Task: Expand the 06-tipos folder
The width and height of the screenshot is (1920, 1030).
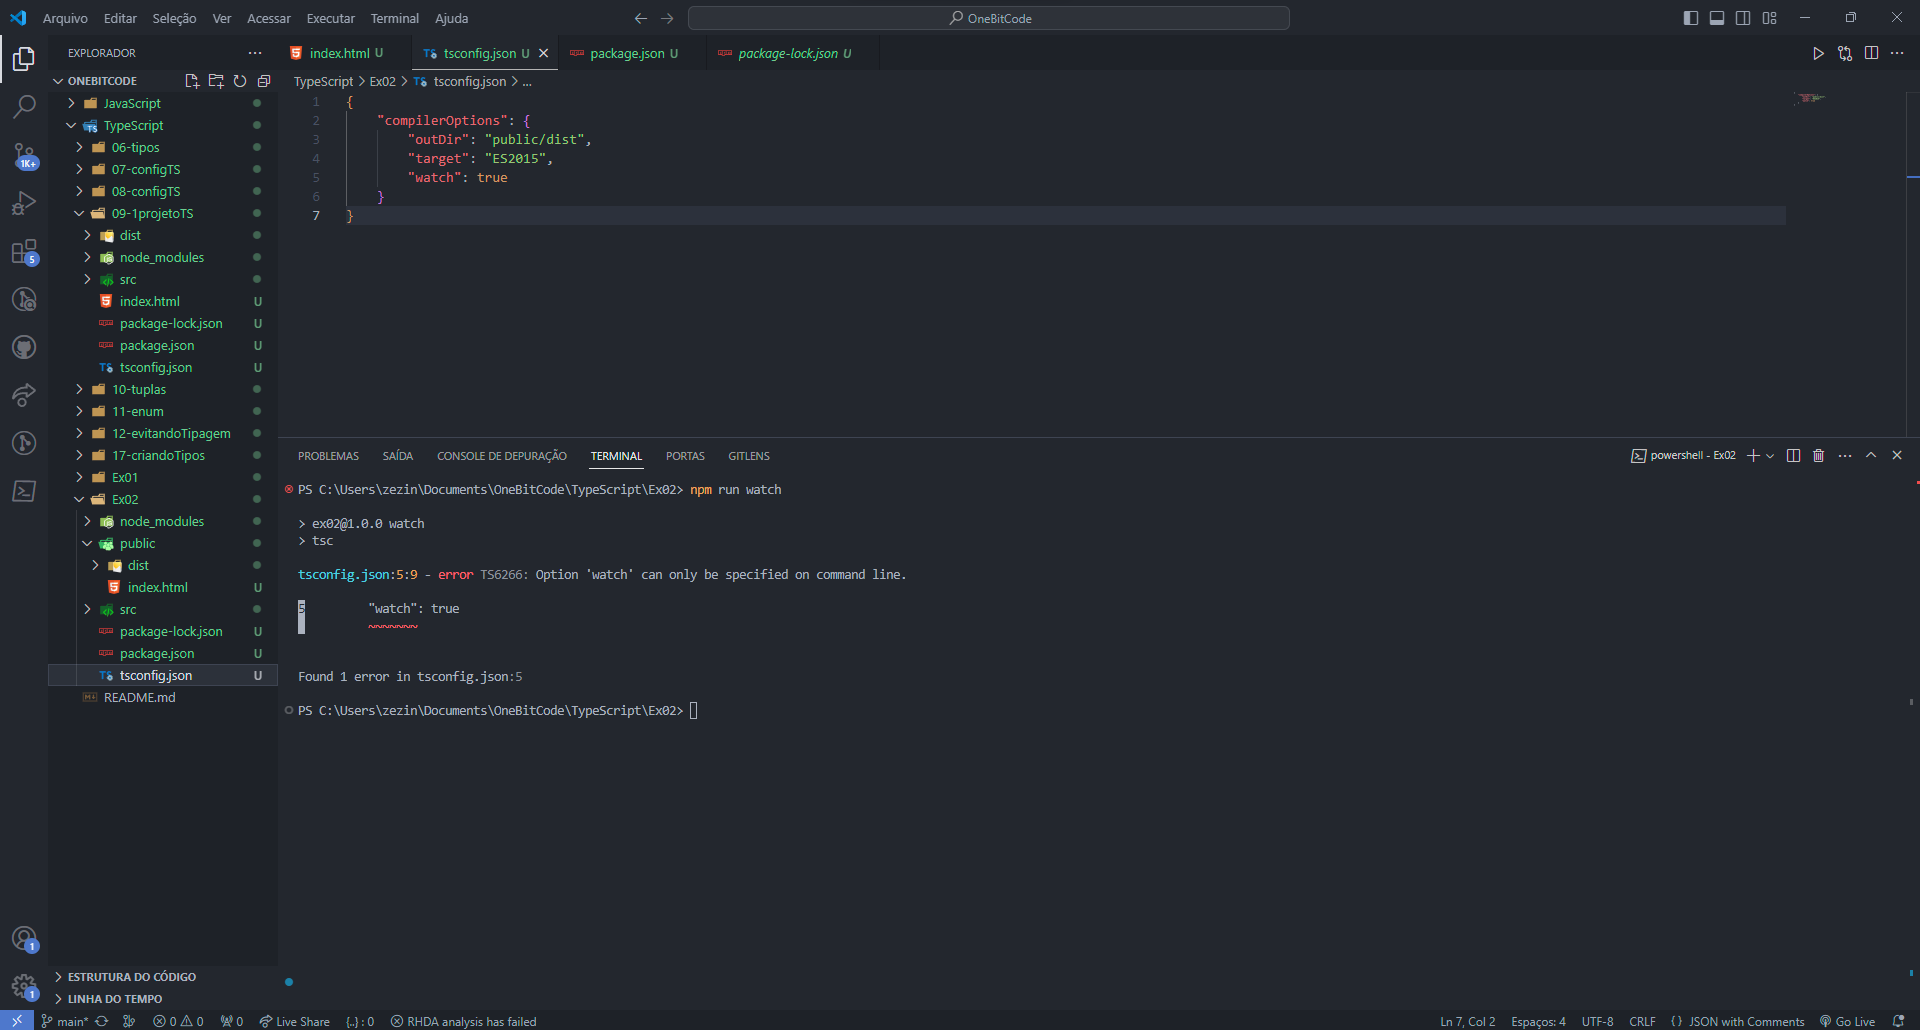Action: (x=135, y=147)
